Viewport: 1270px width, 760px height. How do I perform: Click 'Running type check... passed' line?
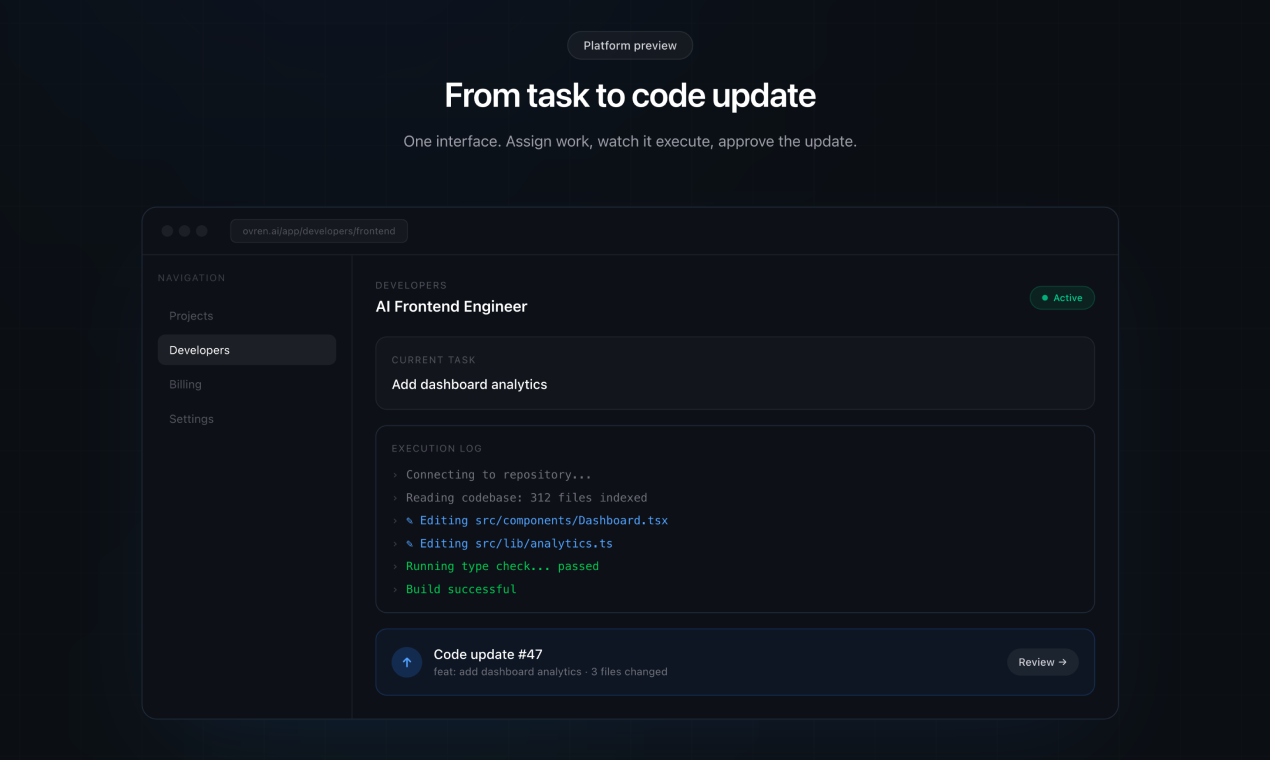point(502,566)
